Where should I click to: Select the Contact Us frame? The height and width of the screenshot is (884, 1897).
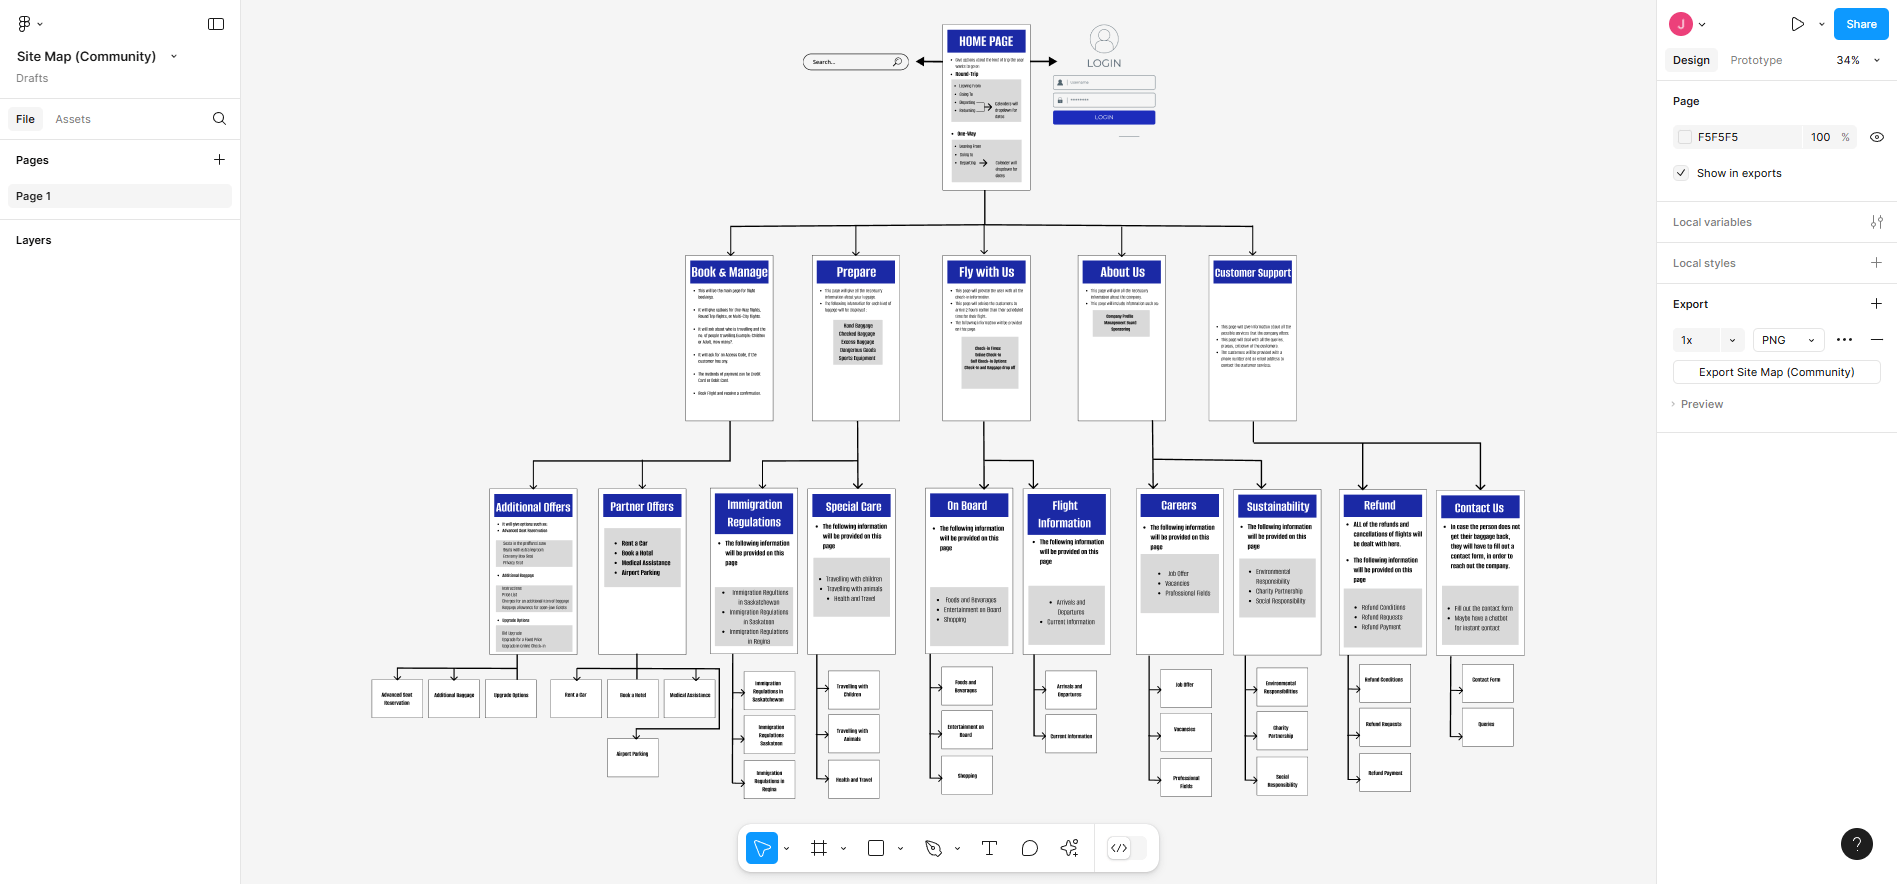pyautogui.click(x=1480, y=573)
